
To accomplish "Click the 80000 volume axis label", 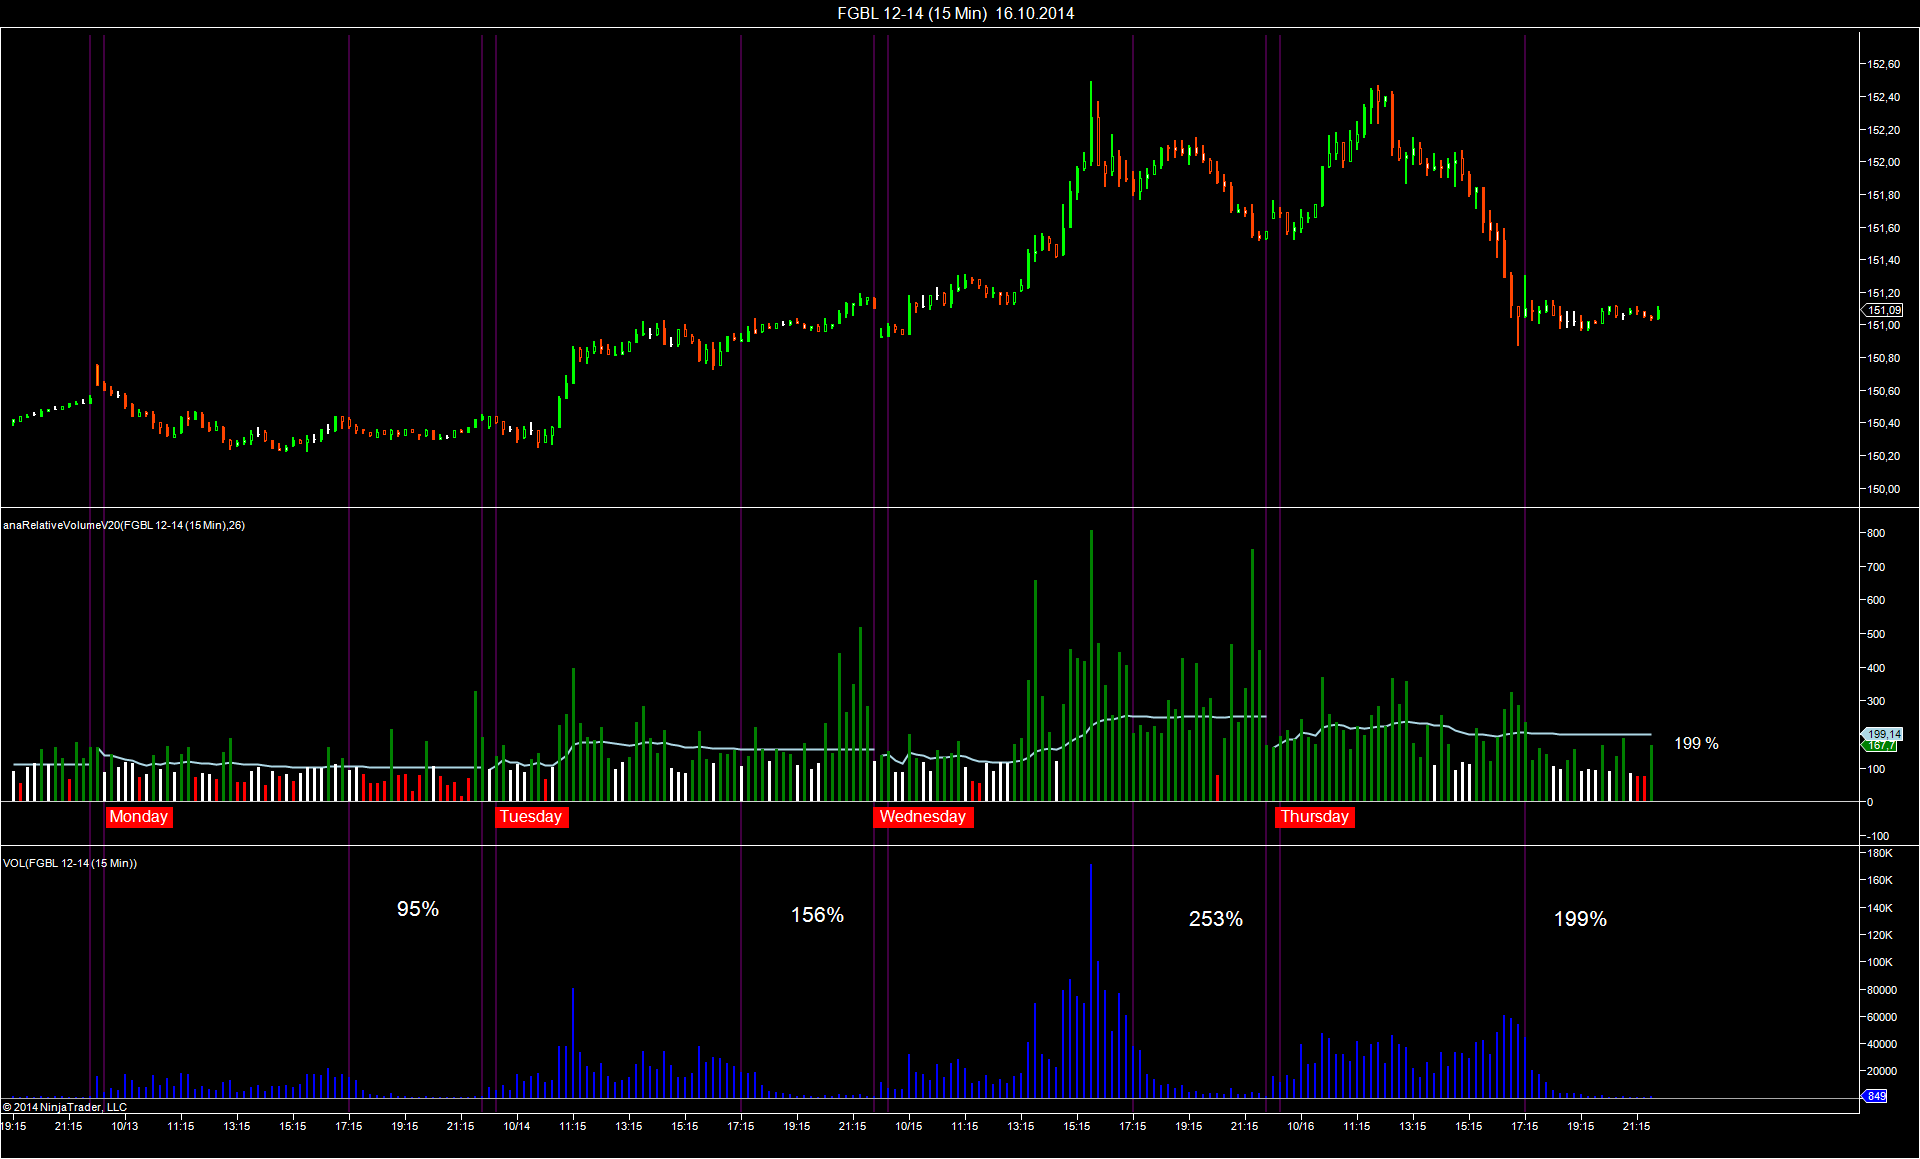I will coord(1882,990).
